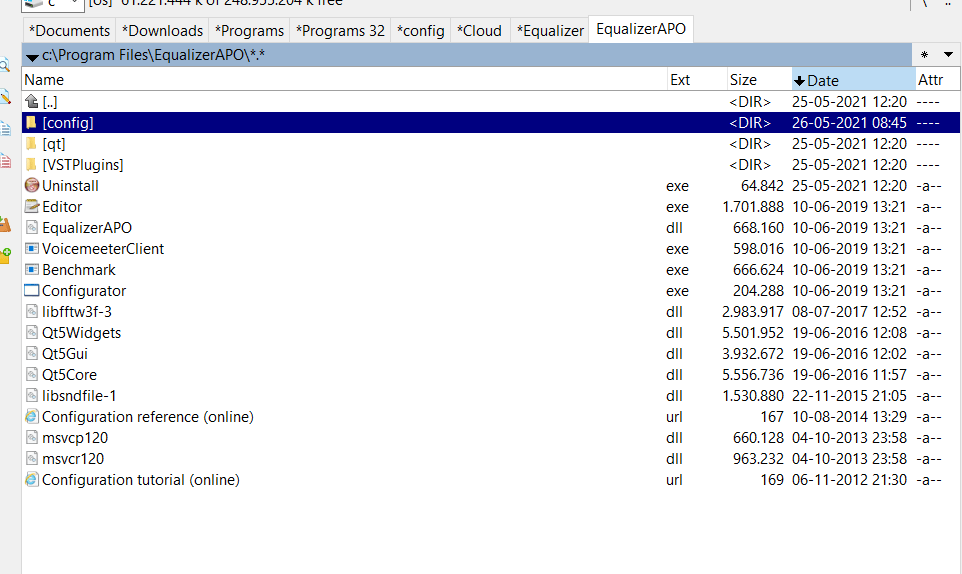Click the msvcr120 dll icon
This screenshot has height=574, width=962.
click(32, 458)
